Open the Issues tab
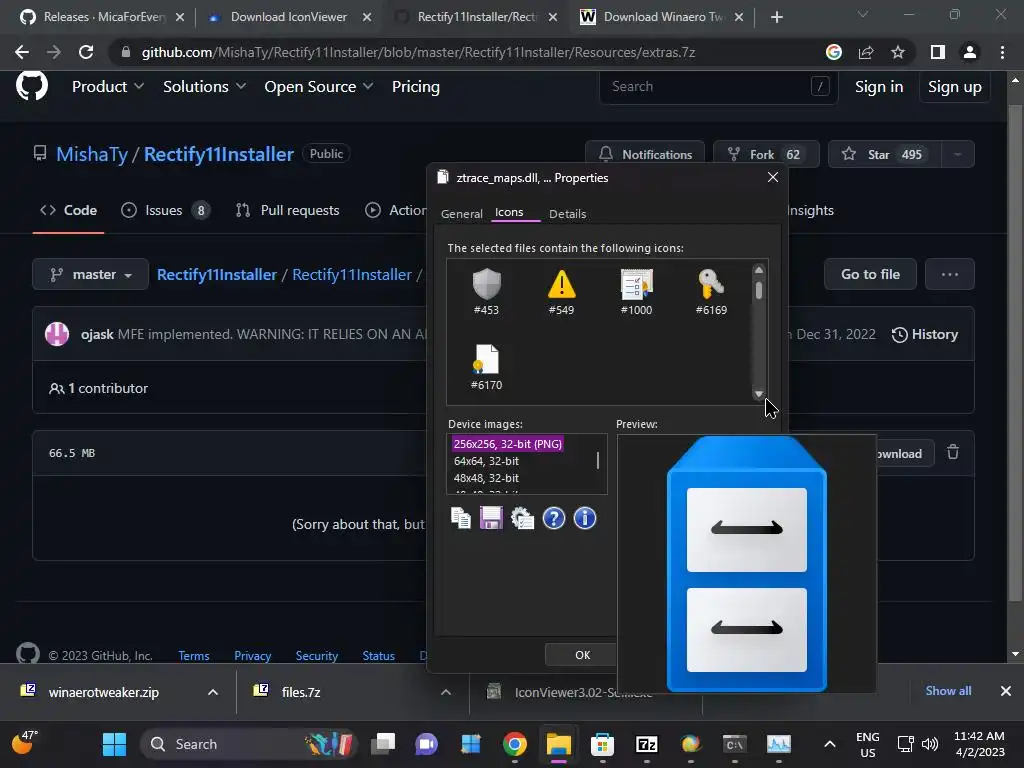 (165, 210)
